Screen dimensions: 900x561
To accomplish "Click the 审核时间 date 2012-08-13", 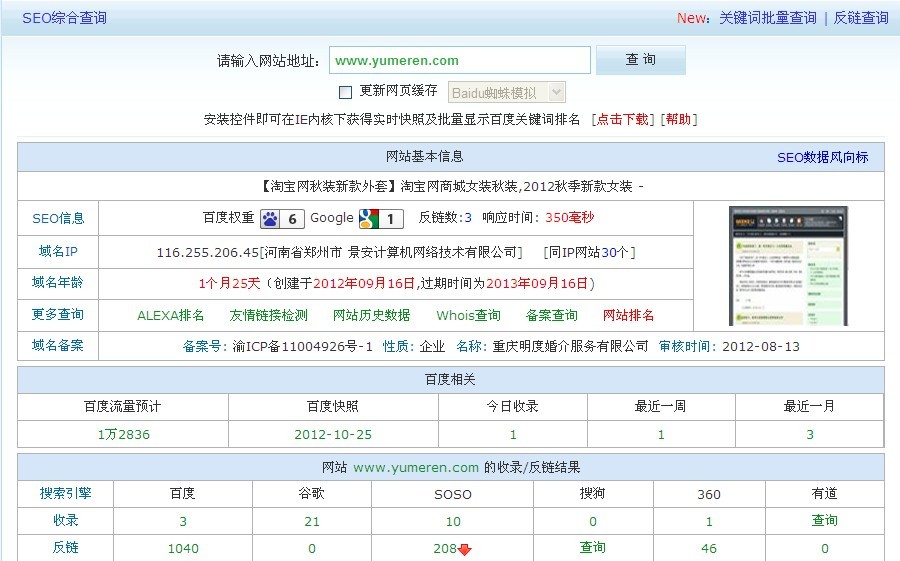I will pos(761,346).
